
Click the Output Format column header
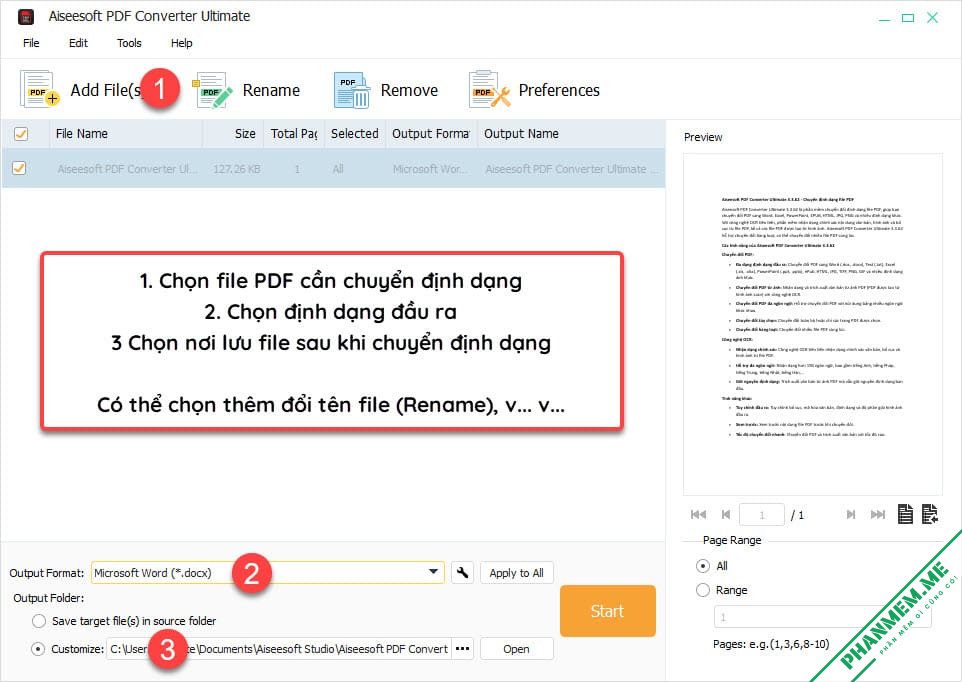click(431, 134)
